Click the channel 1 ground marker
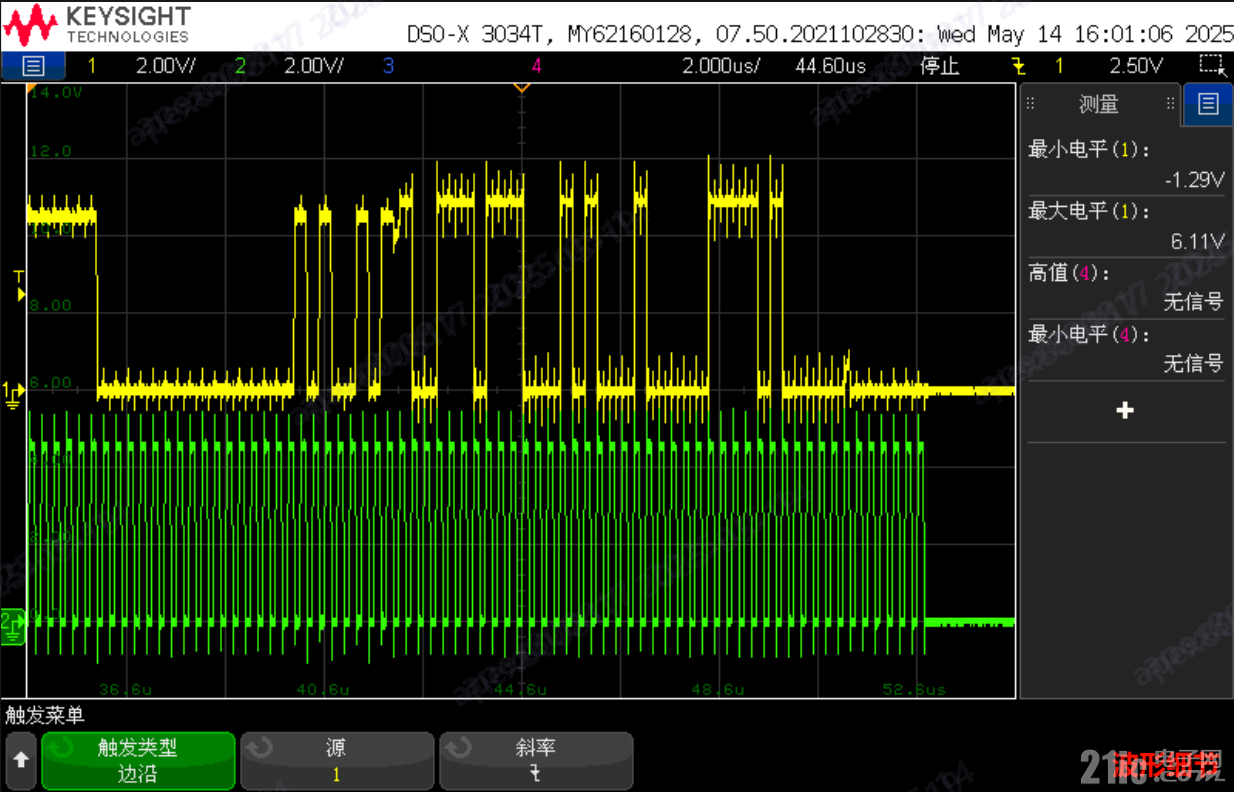 point(13,394)
